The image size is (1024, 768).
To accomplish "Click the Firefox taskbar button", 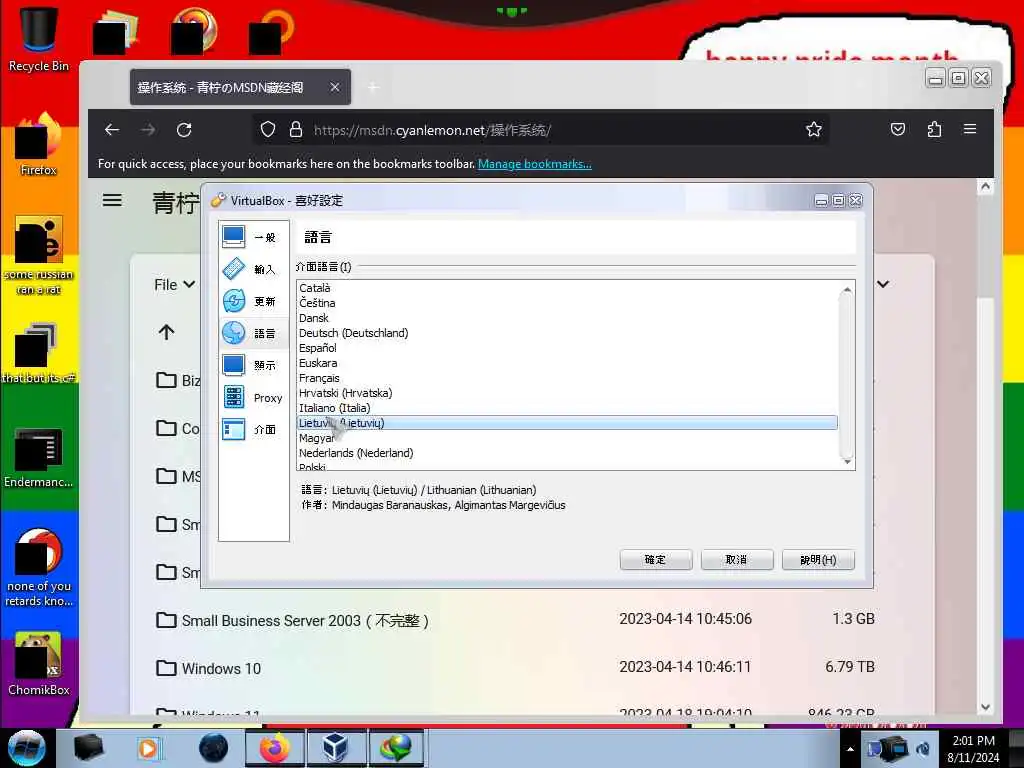I will coord(274,748).
